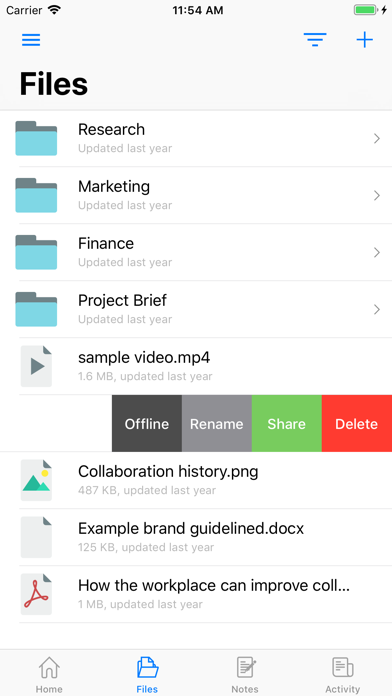The height and width of the screenshot is (696, 392).
Task: Tap the filter/sort icon
Action: 315,40
